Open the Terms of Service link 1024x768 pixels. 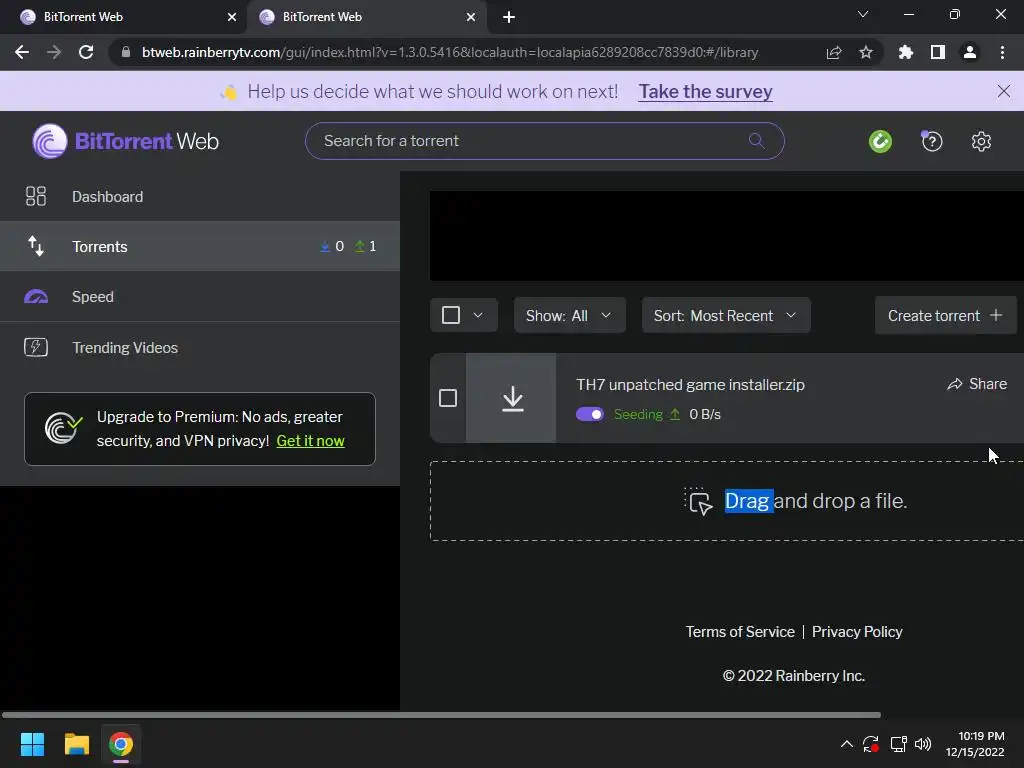[x=740, y=632]
